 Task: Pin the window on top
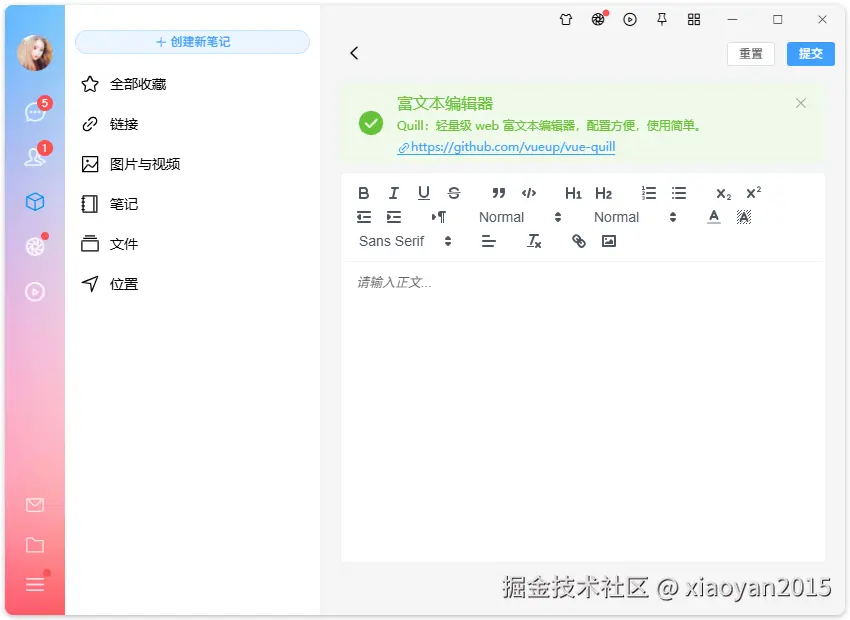pos(661,20)
